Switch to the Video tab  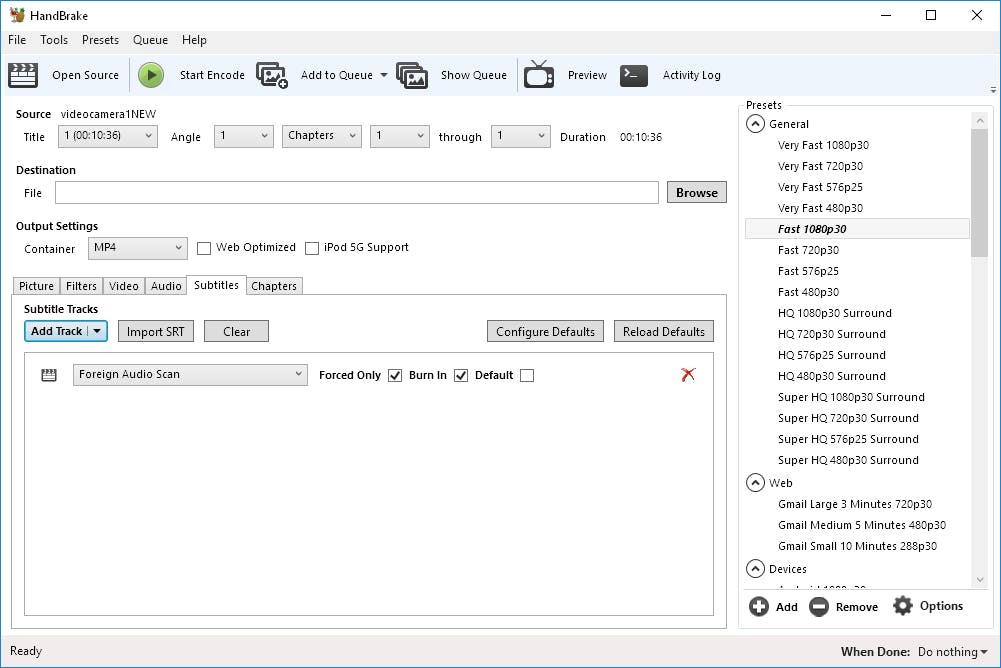tap(124, 286)
